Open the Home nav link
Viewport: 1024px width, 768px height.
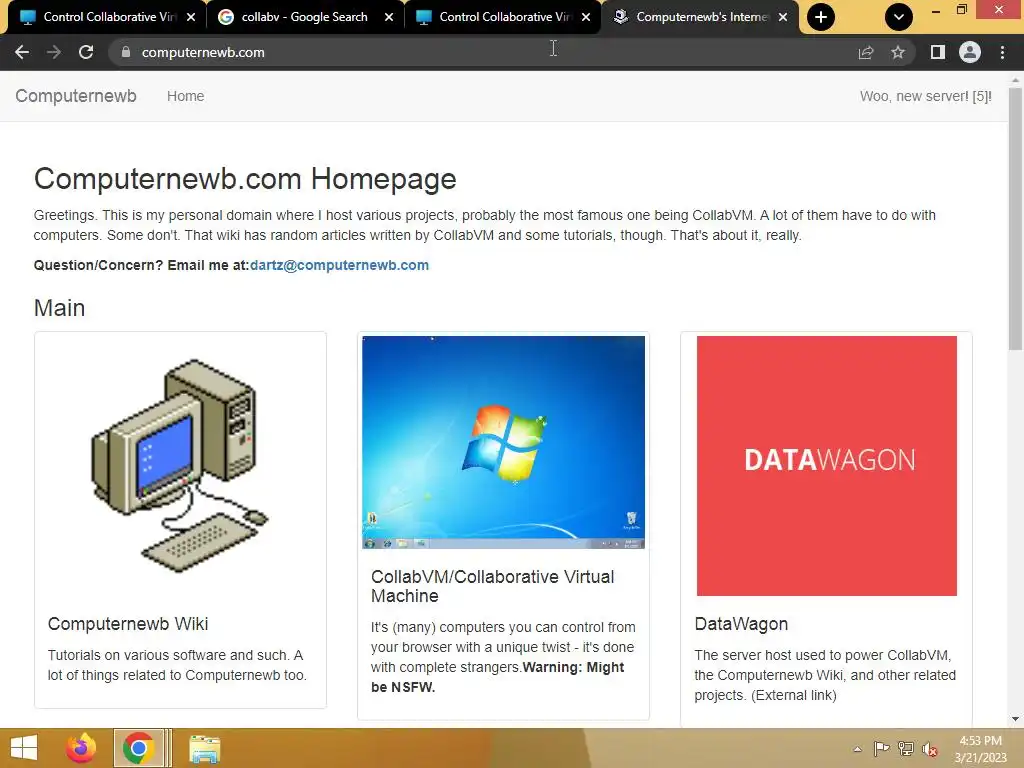pos(185,96)
